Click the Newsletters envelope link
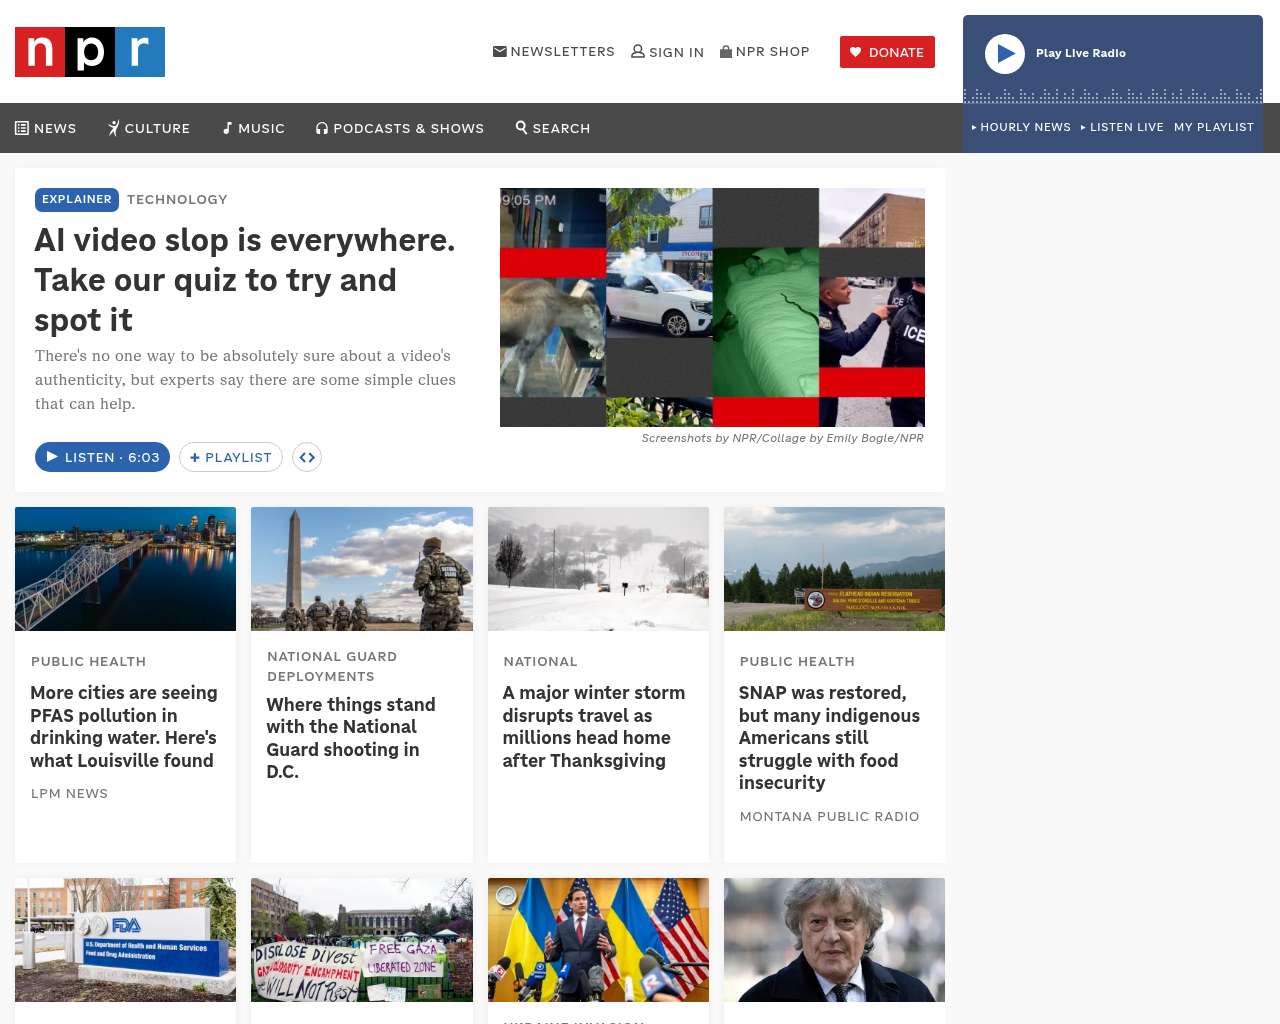This screenshot has height=1024, width=1280. [x=554, y=52]
